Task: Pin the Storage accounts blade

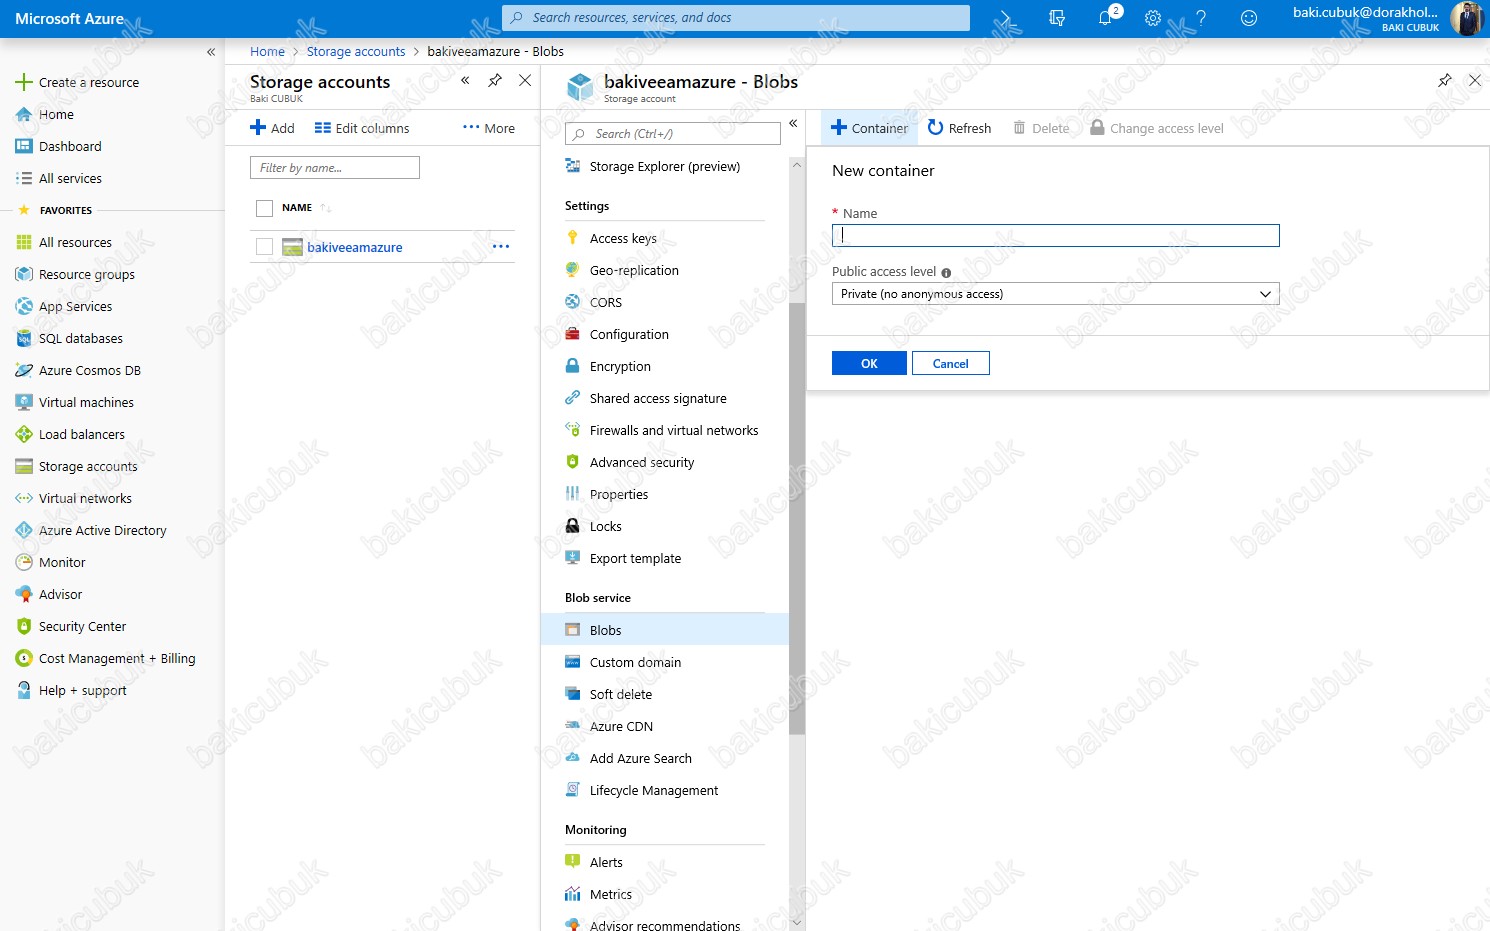Action: point(495,80)
